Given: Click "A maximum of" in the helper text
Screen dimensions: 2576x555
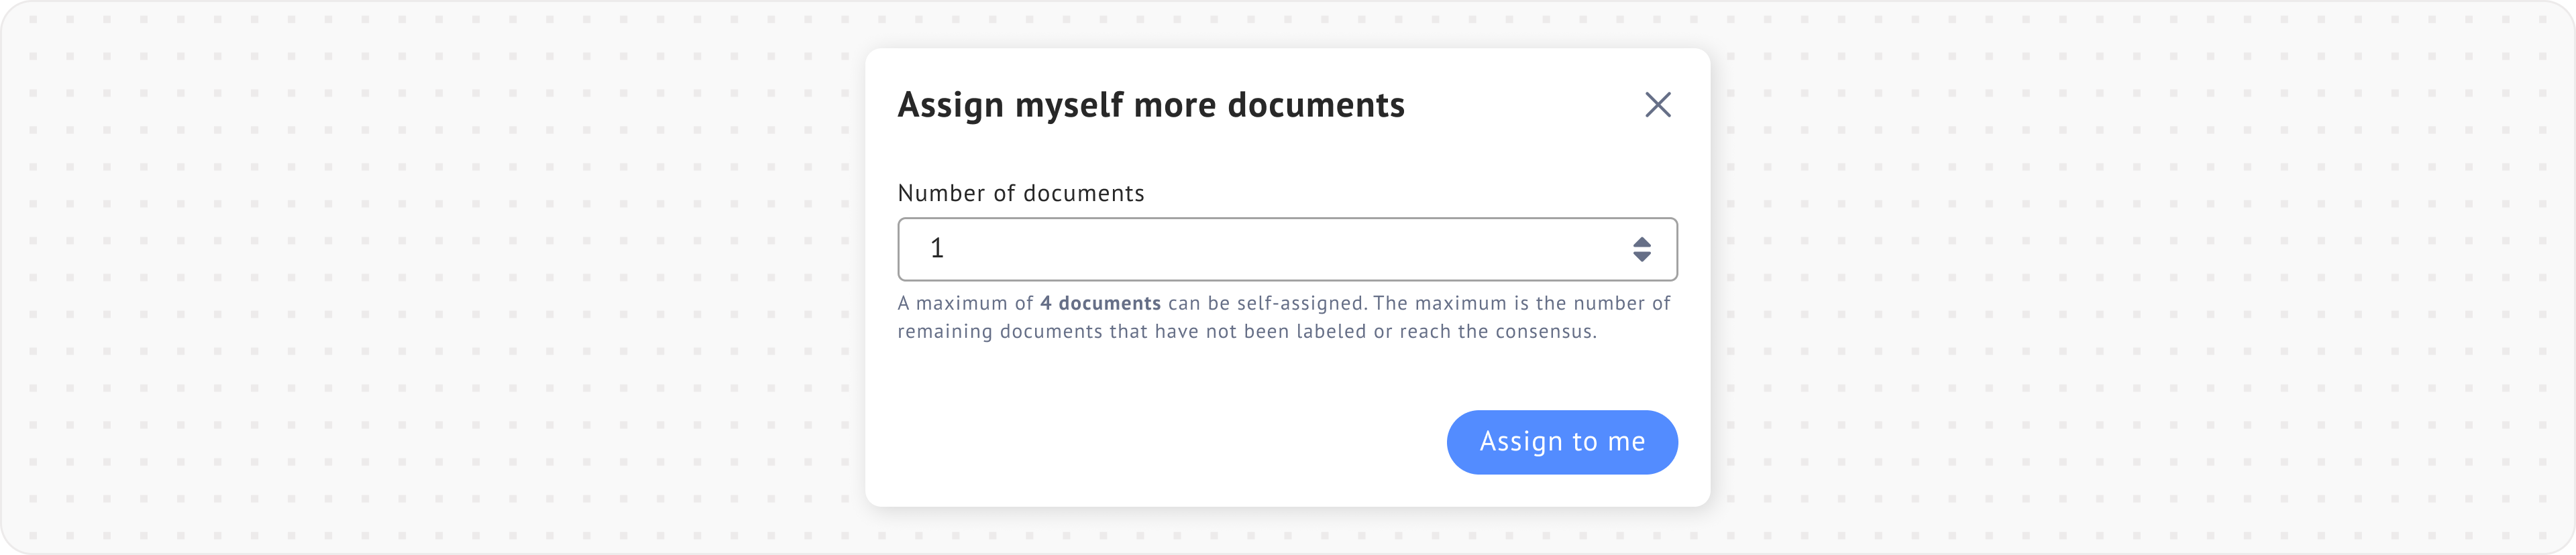Looking at the screenshot, I should (965, 303).
